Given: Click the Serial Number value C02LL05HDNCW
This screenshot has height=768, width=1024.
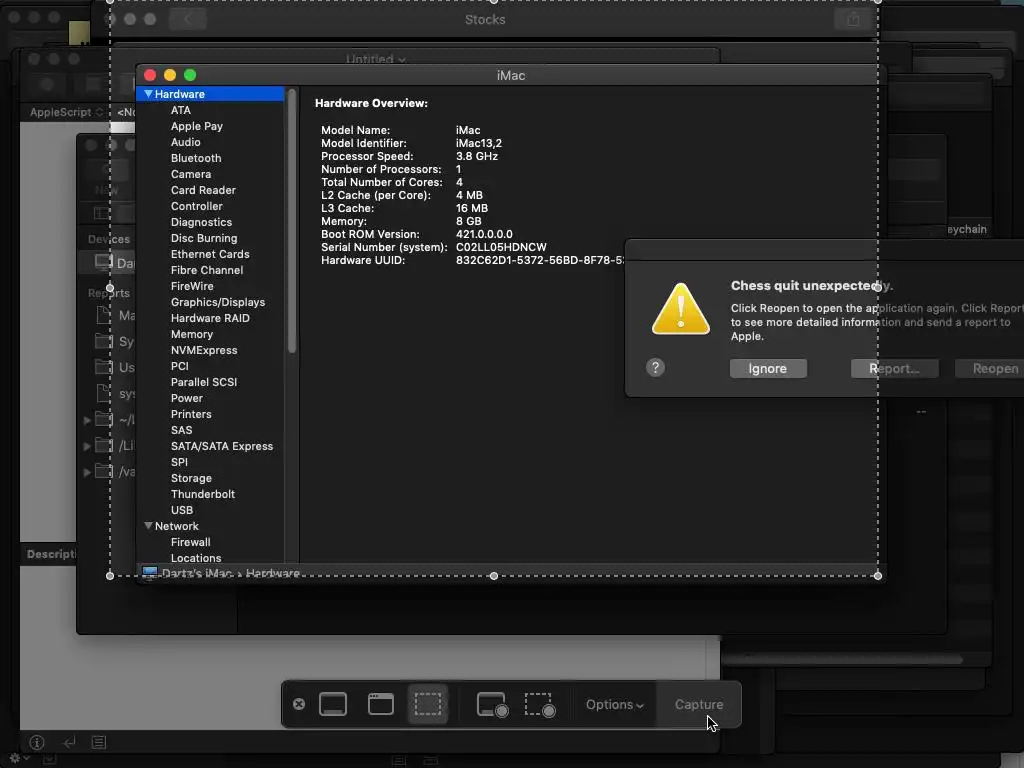Looking at the screenshot, I should coord(501,248).
